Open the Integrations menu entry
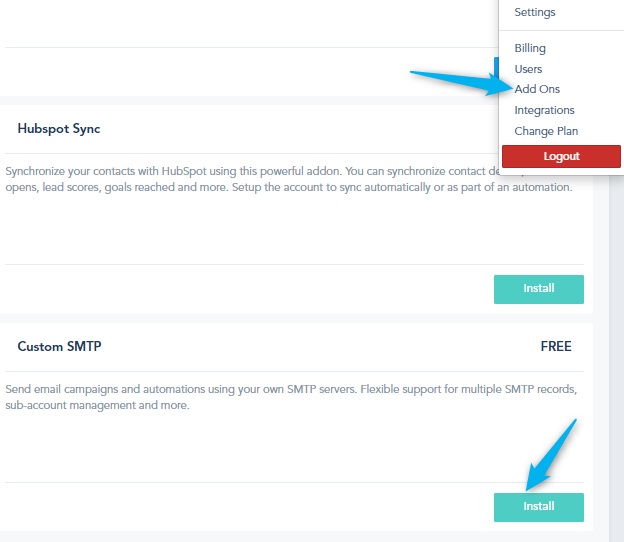 (x=544, y=110)
